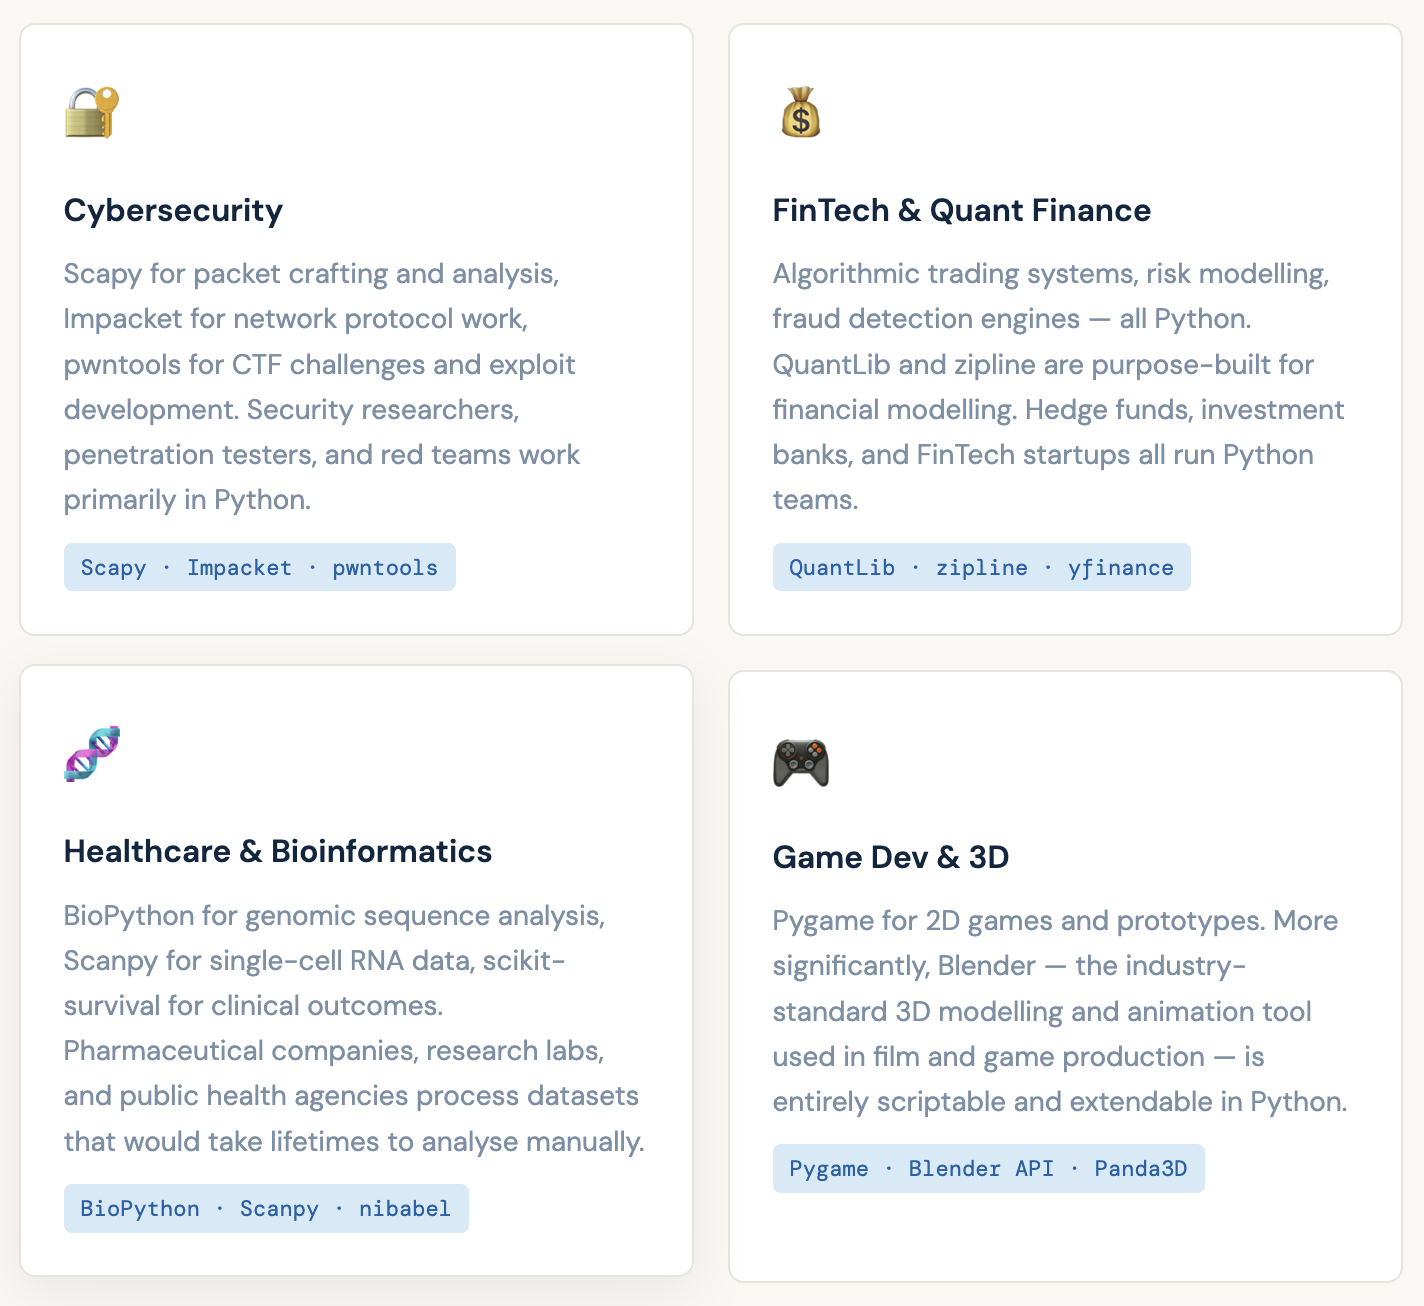
Task: Click the Scapy, Impacket, pwntools tag
Action: pyautogui.click(x=259, y=567)
